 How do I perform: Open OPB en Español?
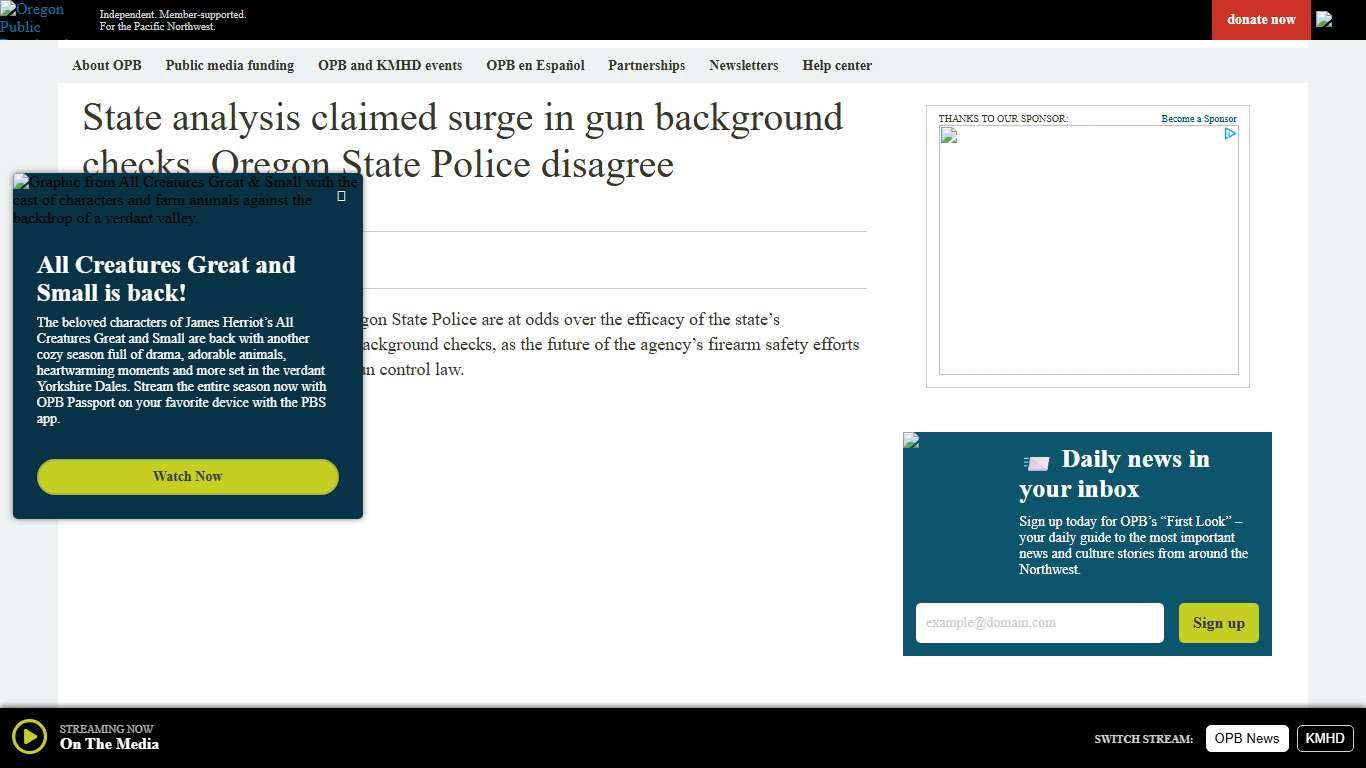click(535, 65)
